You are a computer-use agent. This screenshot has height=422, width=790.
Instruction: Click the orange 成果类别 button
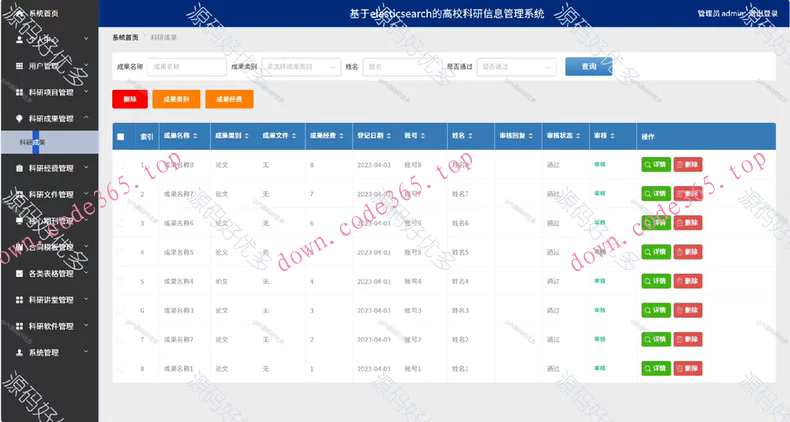click(176, 99)
